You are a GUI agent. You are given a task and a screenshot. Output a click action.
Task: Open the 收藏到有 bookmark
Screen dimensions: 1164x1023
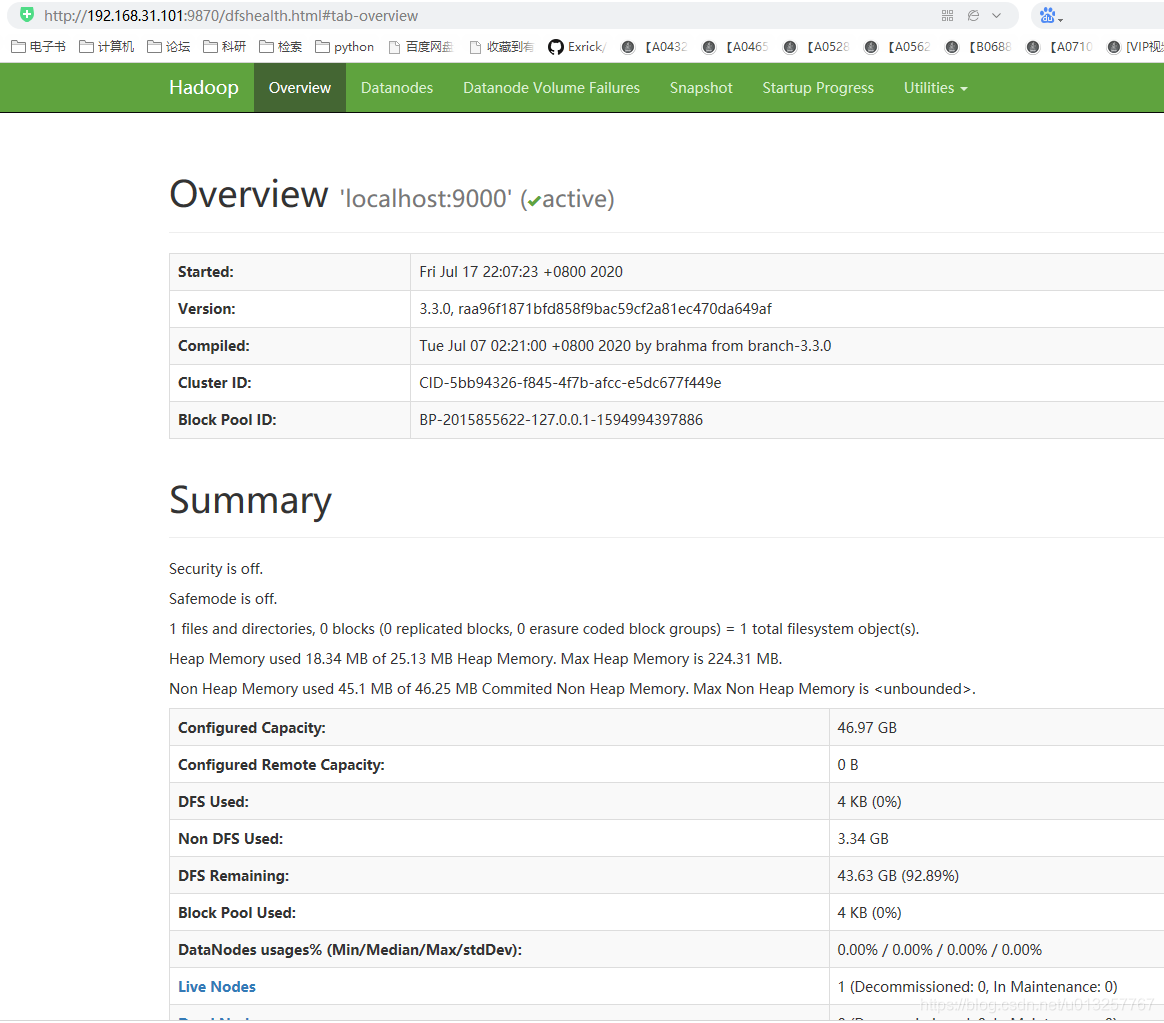[x=502, y=47]
